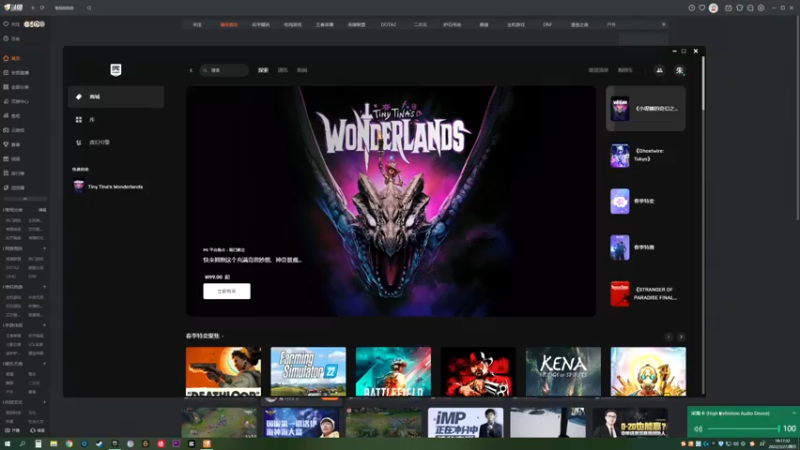Screen dimensions: 800x450
Task: Collapse the volume popup with chevron
Action: 794,413
